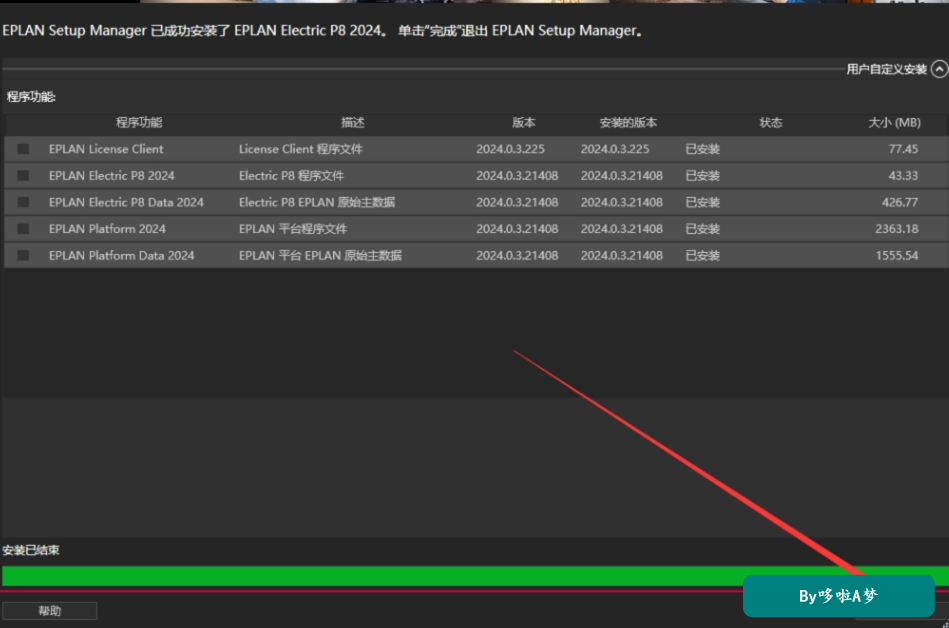Screen dimensions: 949x628
Task: Sort by the 程序功能 column header
Action: 139,123
